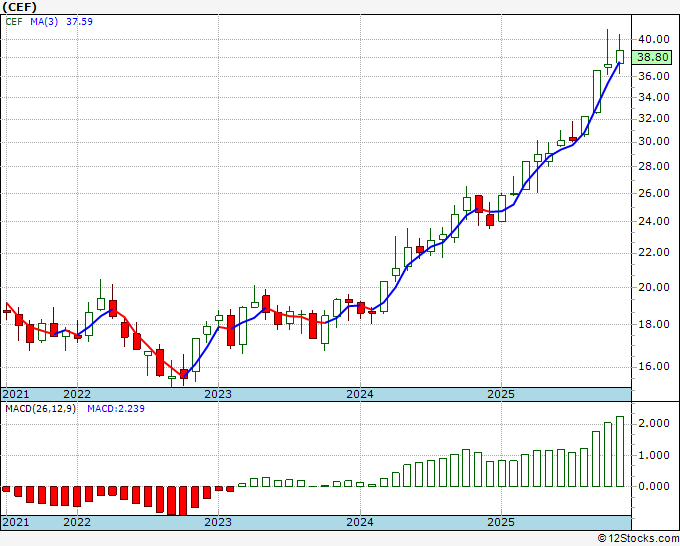Select the MA(3) 37.59 legend label
Image resolution: width=680 pixels, height=546 pixels.
coord(61,21)
